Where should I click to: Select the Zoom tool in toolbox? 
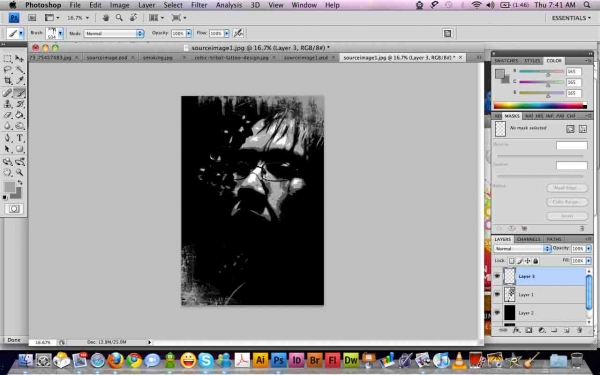[x=20, y=173]
